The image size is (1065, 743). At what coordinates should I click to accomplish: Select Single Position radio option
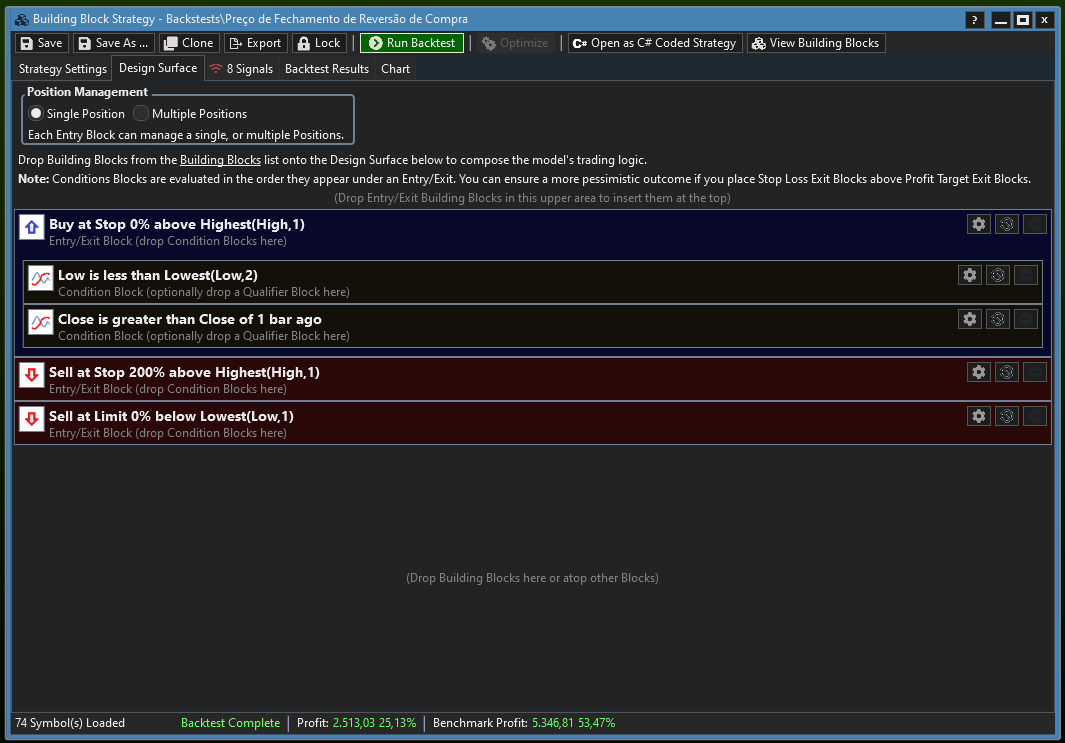coord(77,113)
